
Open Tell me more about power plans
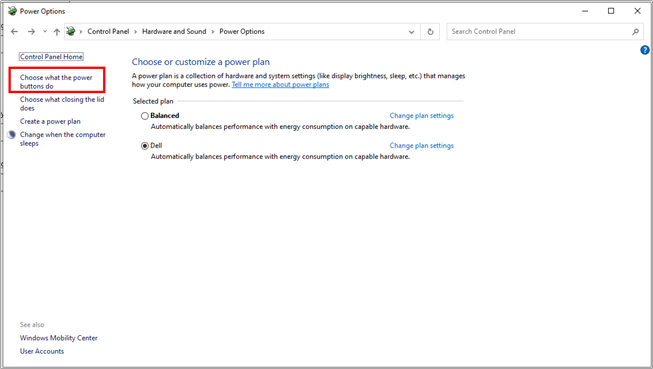pyautogui.click(x=280, y=85)
